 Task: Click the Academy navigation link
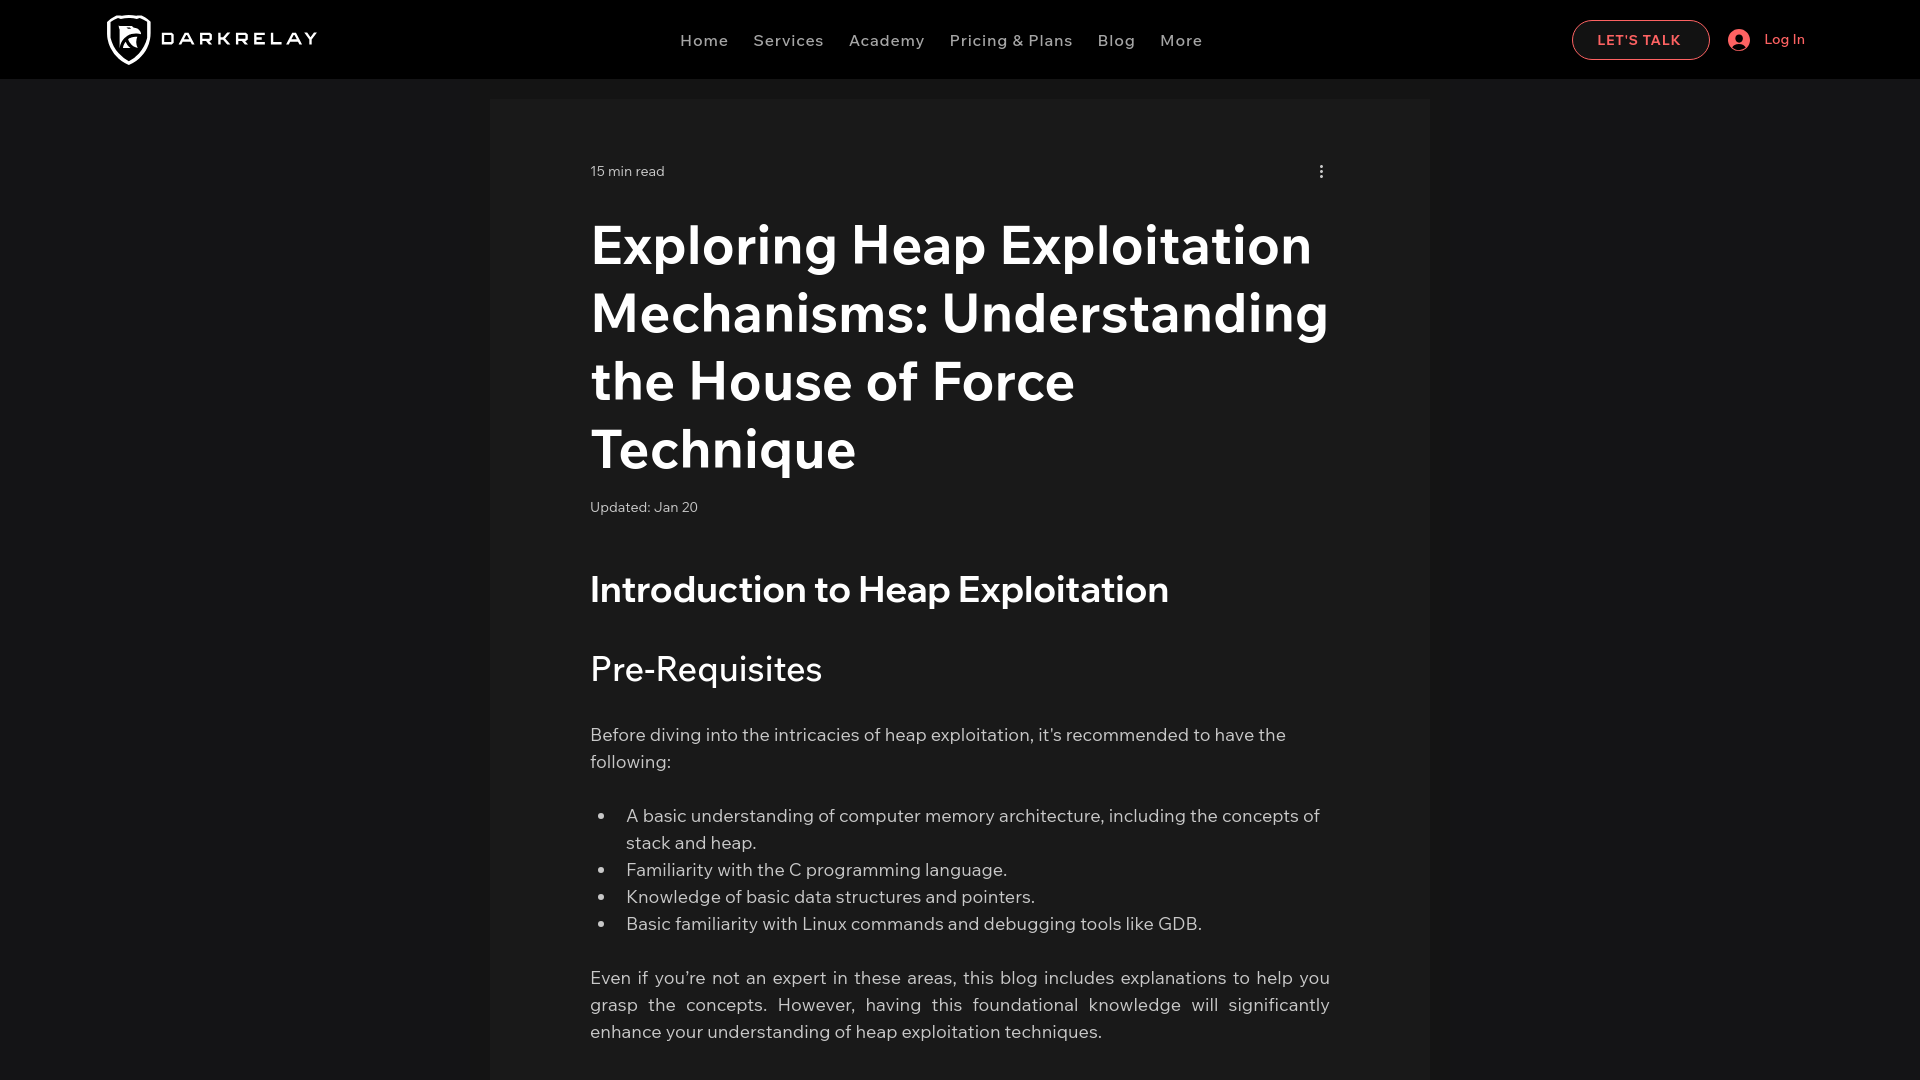point(886,40)
